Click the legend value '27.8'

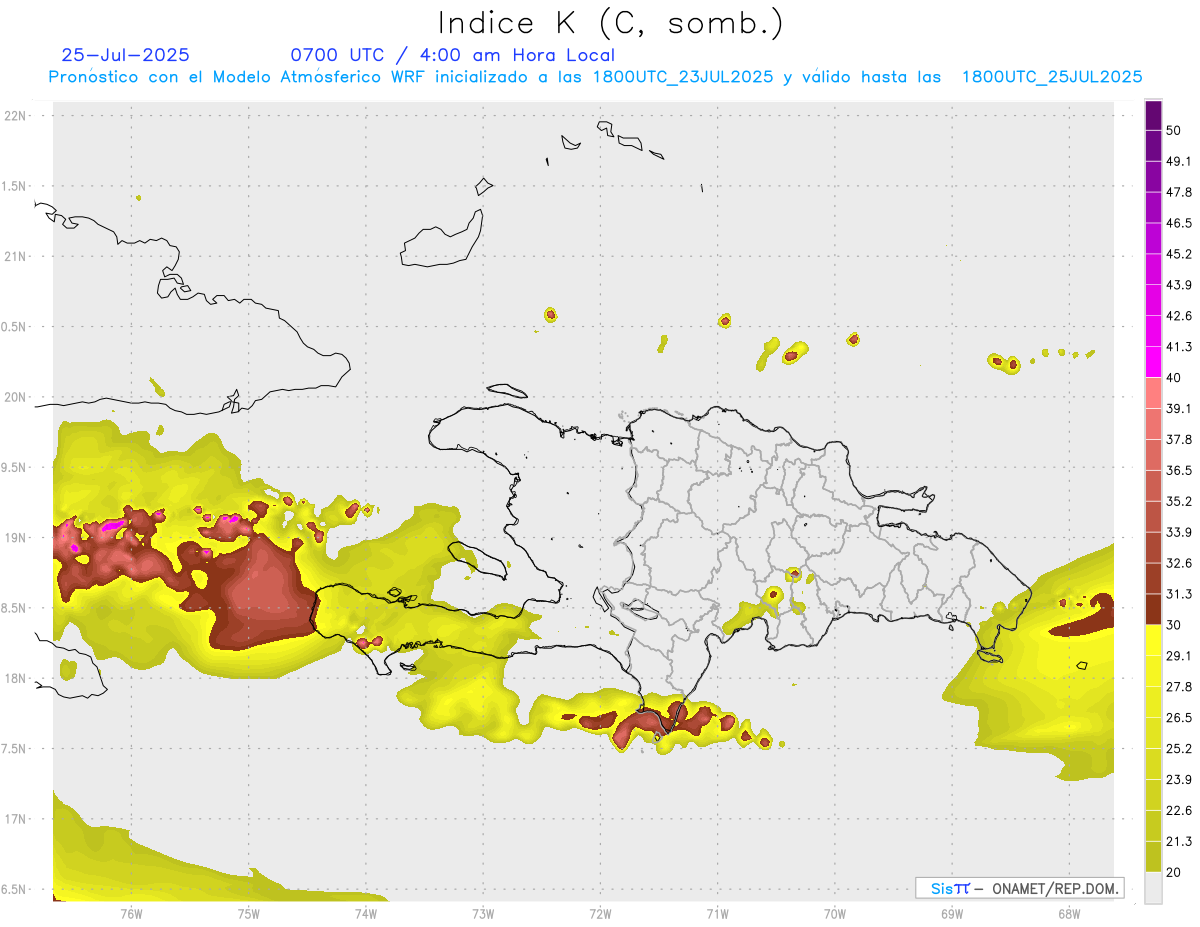click(1179, 687)
